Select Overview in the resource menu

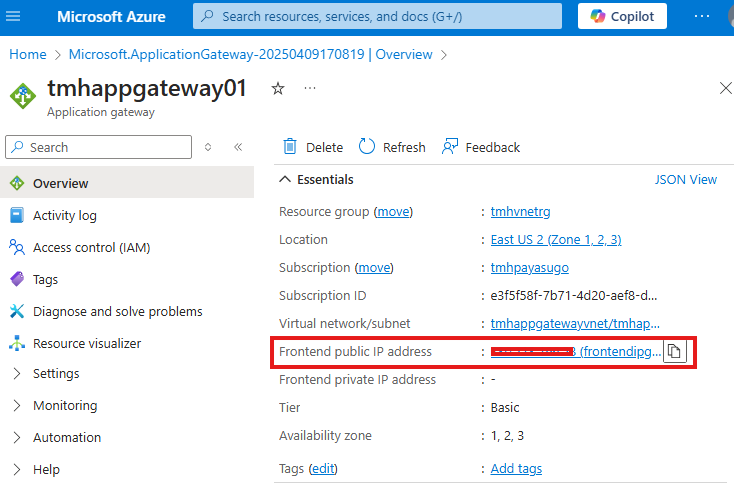127,183
